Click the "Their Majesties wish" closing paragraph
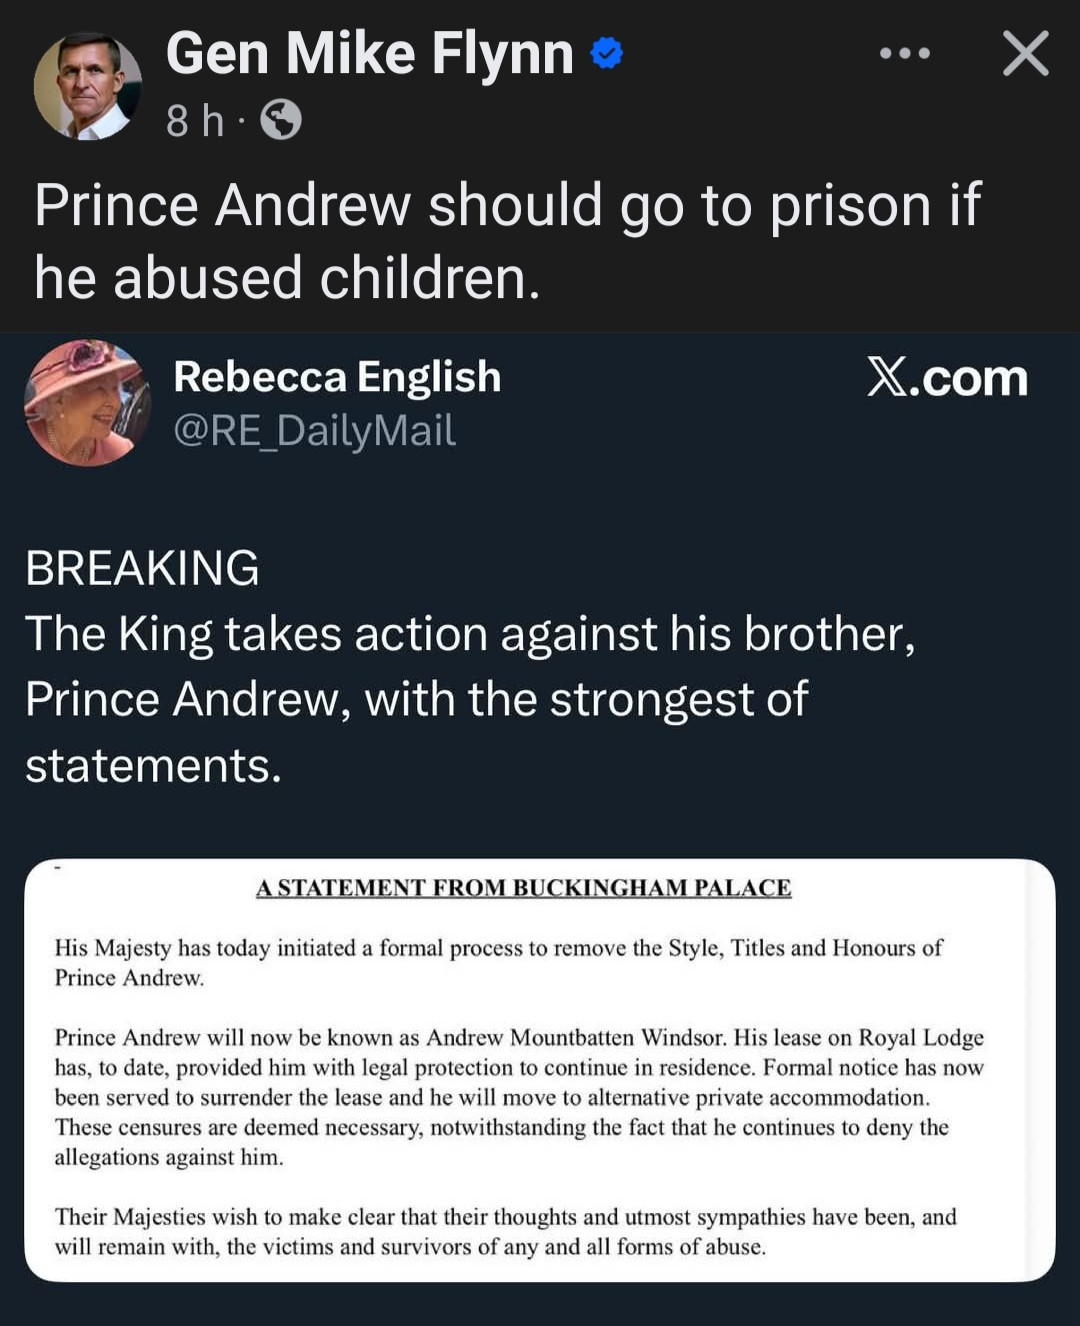This screenshot has height=1326, width=1080. (x=505, y=1231)
